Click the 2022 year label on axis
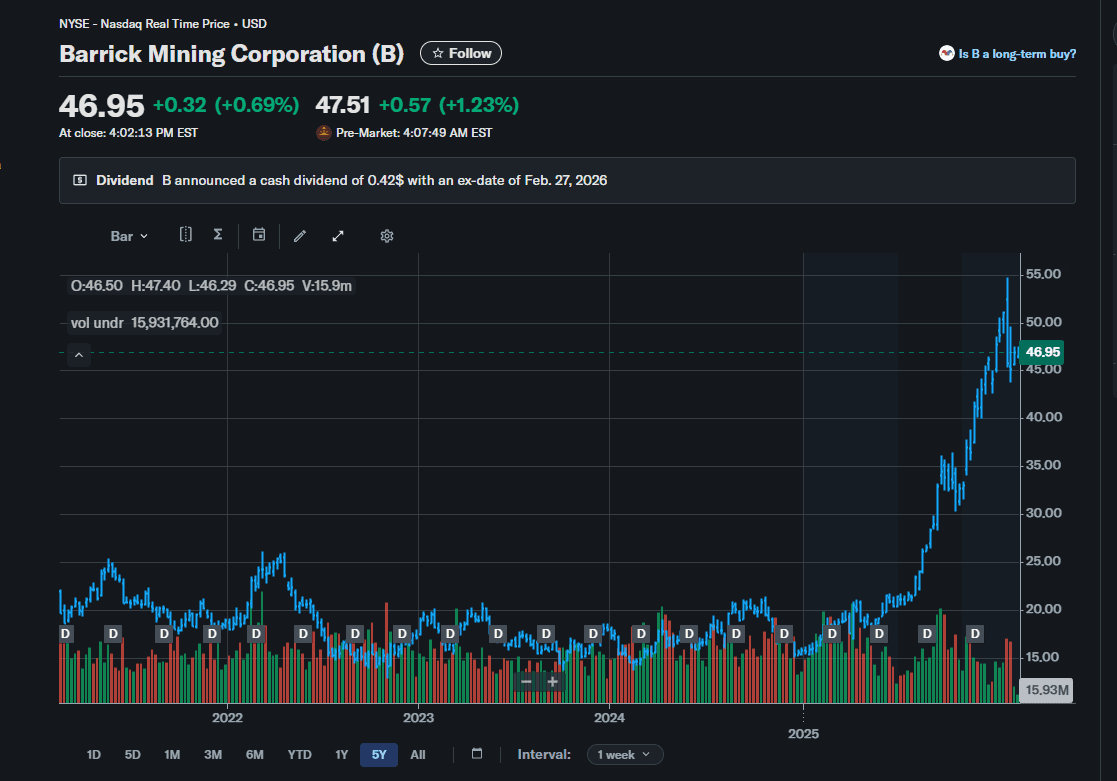The height and width of the screenshot is (781, 1117). point(227,718)
